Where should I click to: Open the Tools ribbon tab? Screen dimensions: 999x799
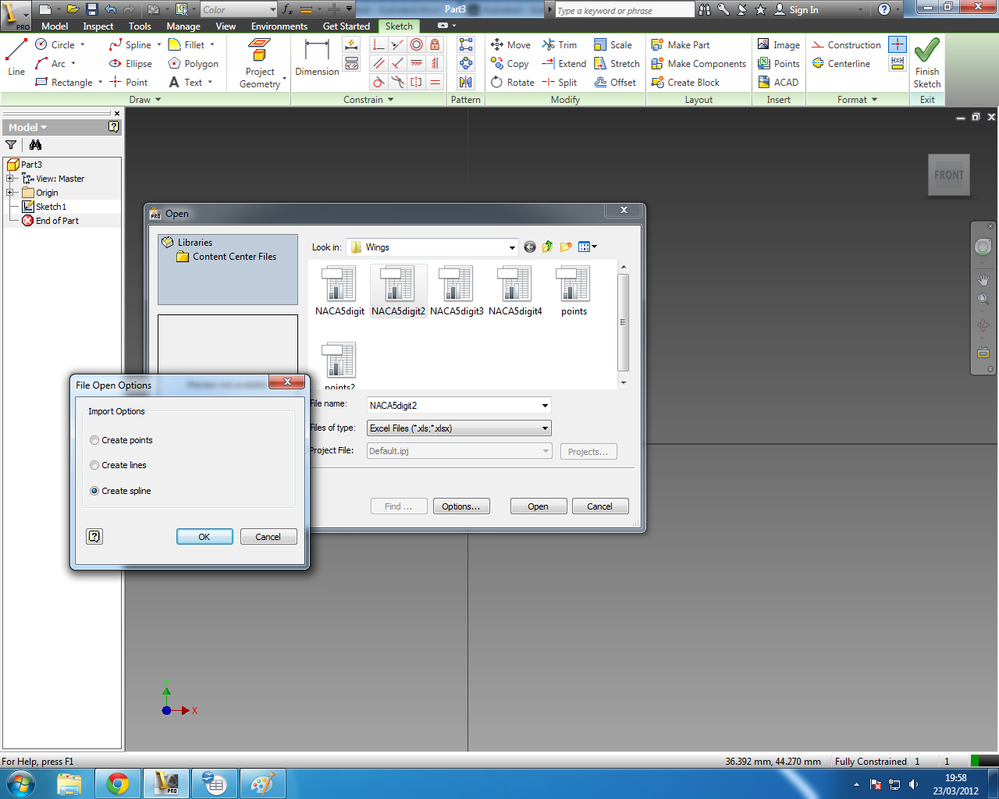(x=140, y=26)
